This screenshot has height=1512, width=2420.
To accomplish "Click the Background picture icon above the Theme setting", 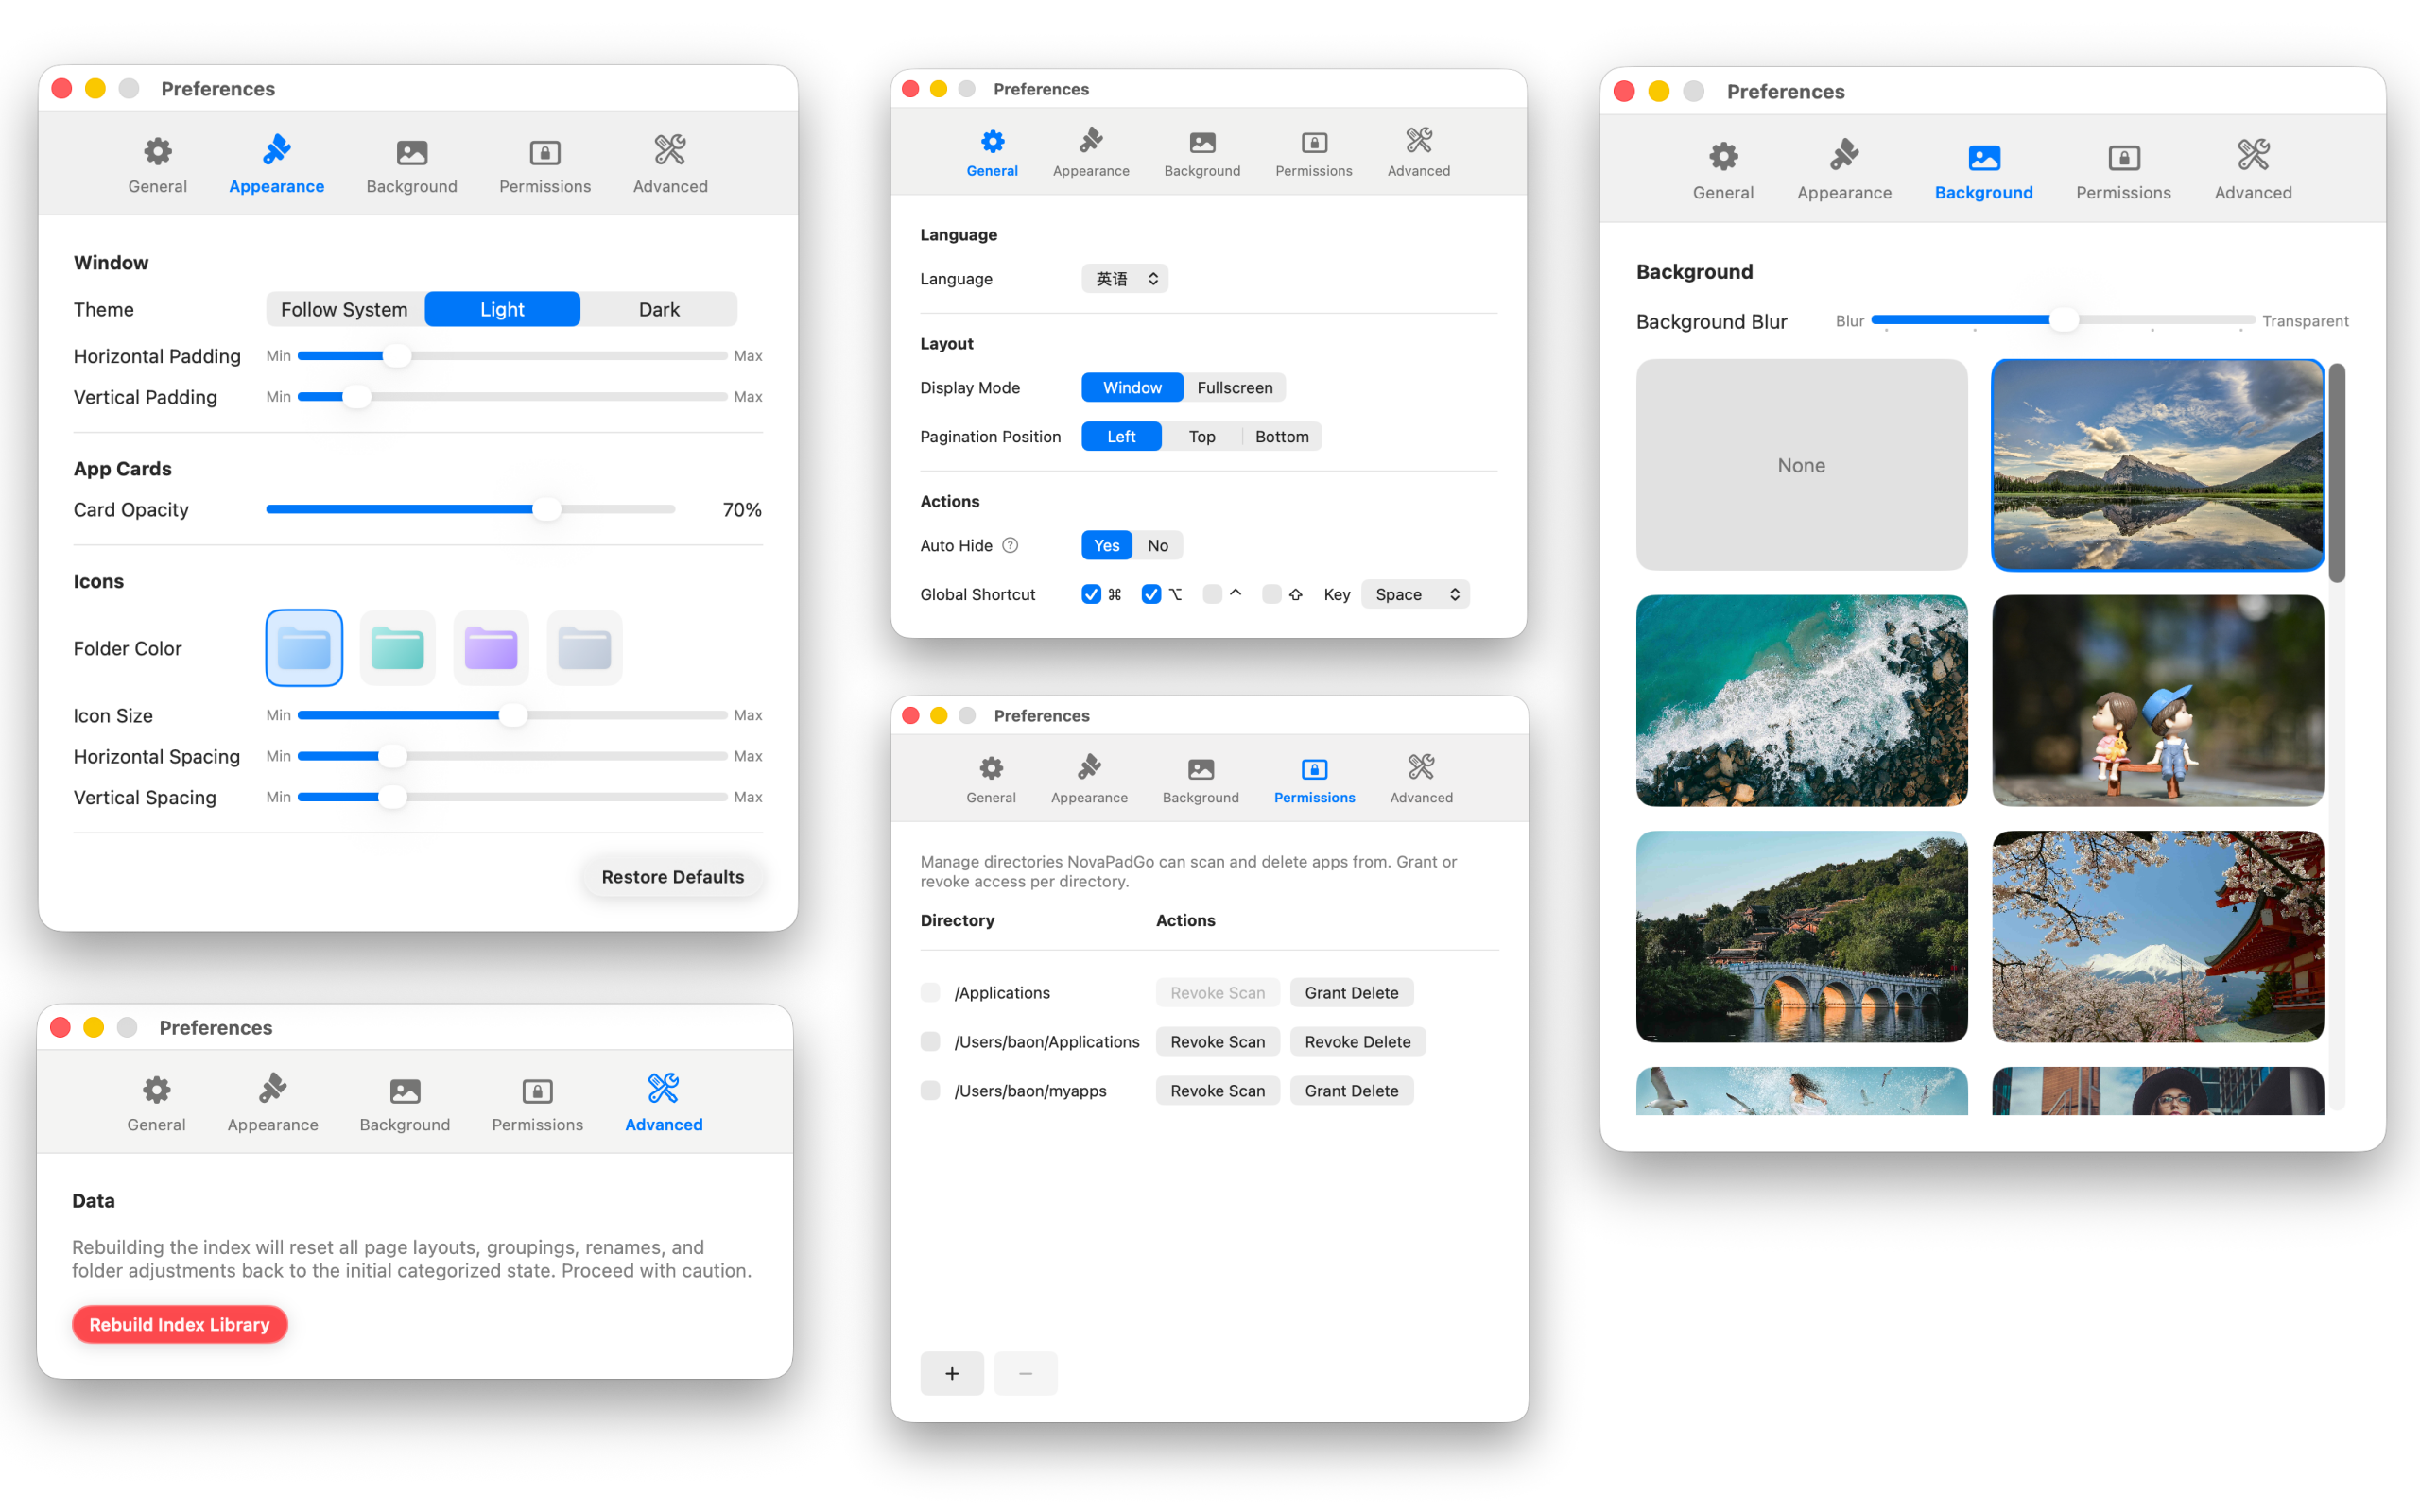I will tap(411, 152).
